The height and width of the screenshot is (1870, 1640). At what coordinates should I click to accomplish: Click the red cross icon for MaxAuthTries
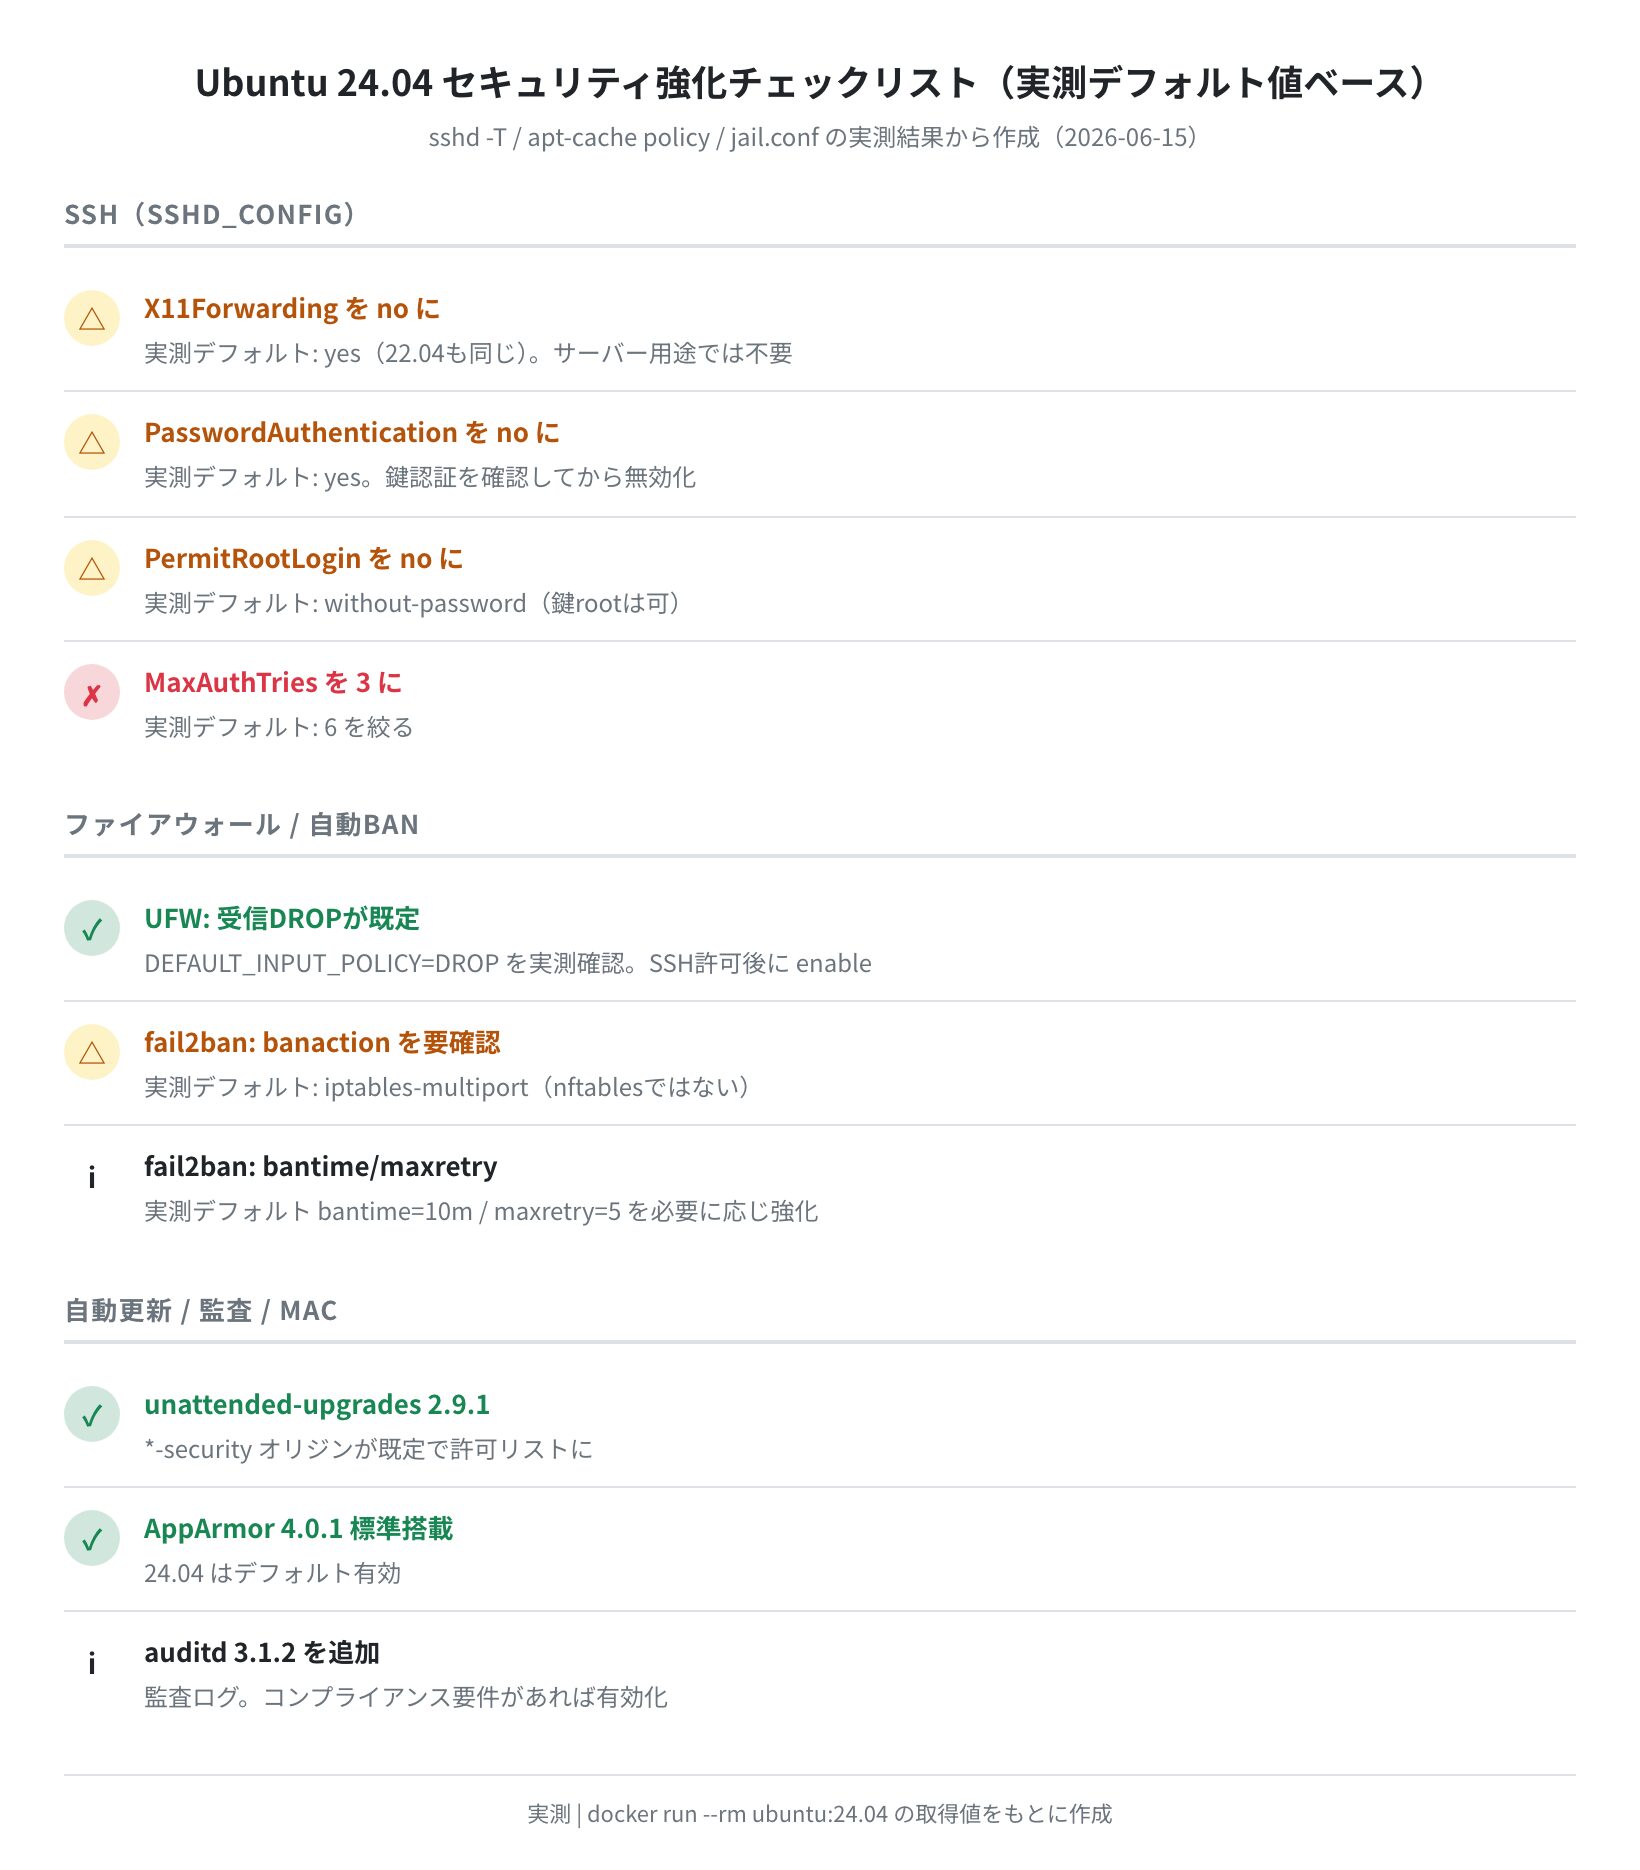92,692
